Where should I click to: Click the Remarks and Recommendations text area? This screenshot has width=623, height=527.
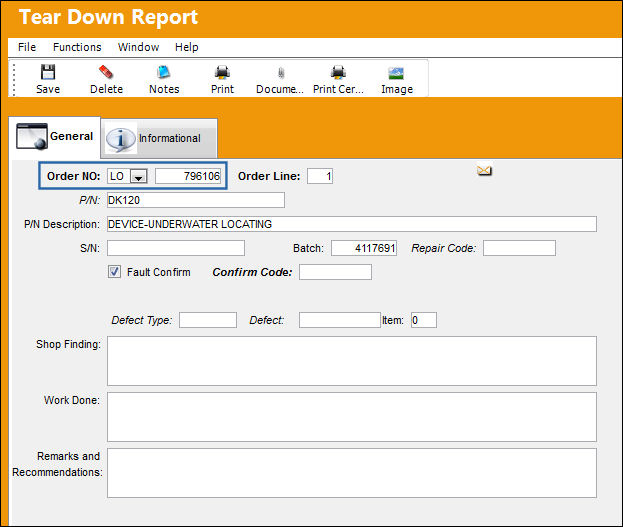352,473
